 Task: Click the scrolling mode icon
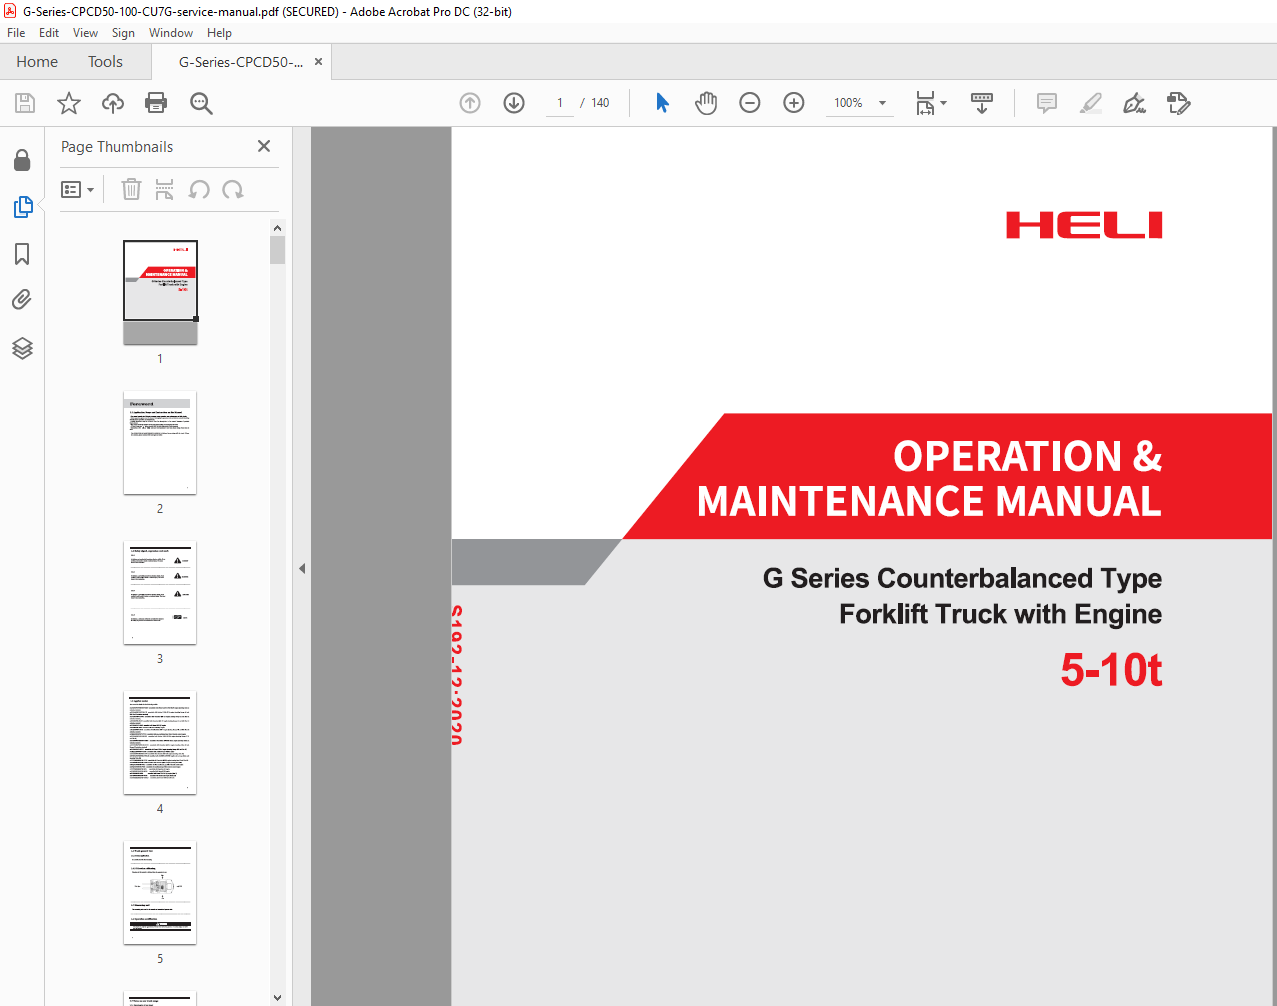point(982,103)
